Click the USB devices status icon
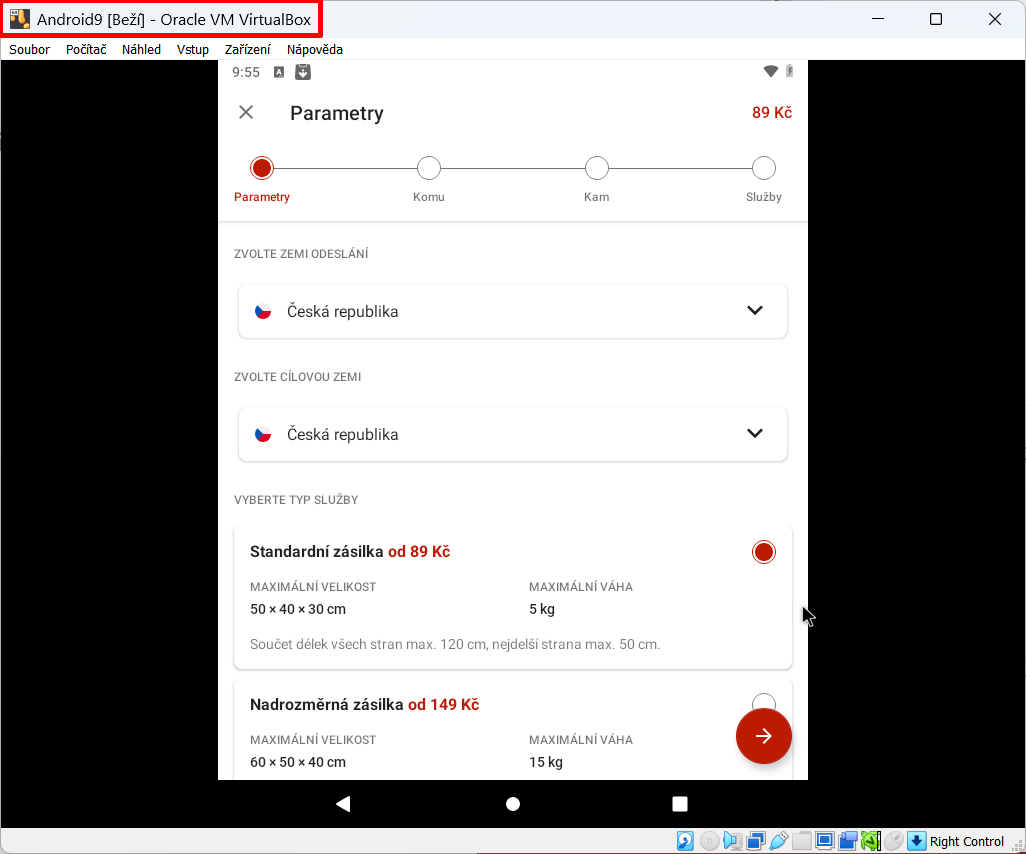1026x854 pixels. click(x=779, y=841)
